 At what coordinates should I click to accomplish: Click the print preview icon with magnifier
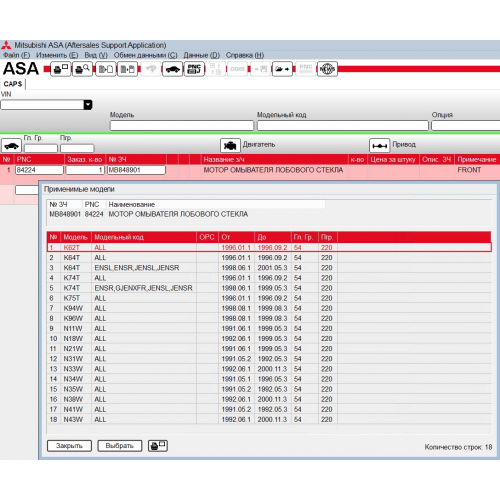click(82, 69)
